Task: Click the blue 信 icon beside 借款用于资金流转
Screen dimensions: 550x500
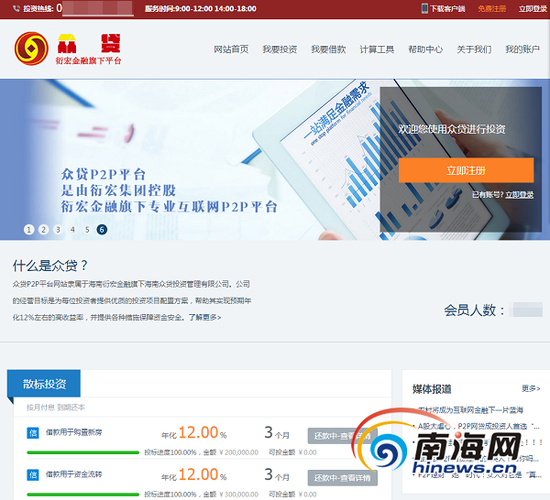Action: 33,475
